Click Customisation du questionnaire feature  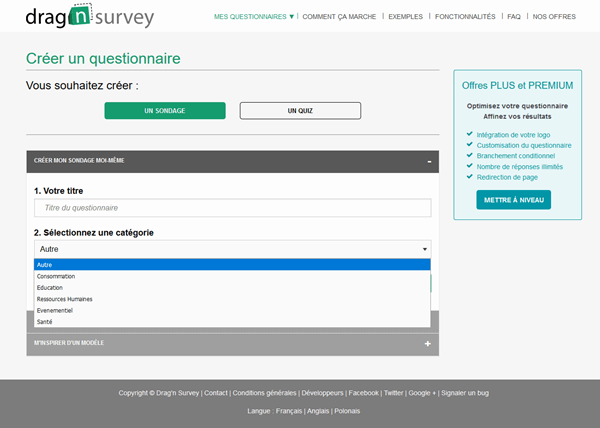click(524, 145)
